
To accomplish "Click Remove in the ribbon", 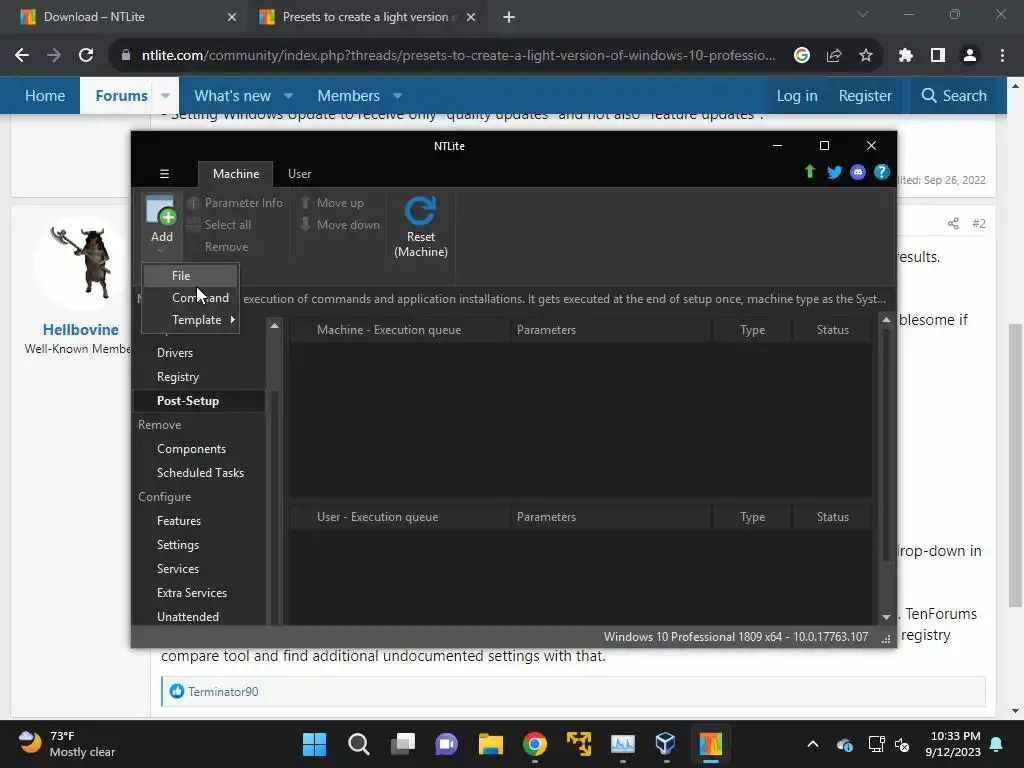I will tap(226, 247).
